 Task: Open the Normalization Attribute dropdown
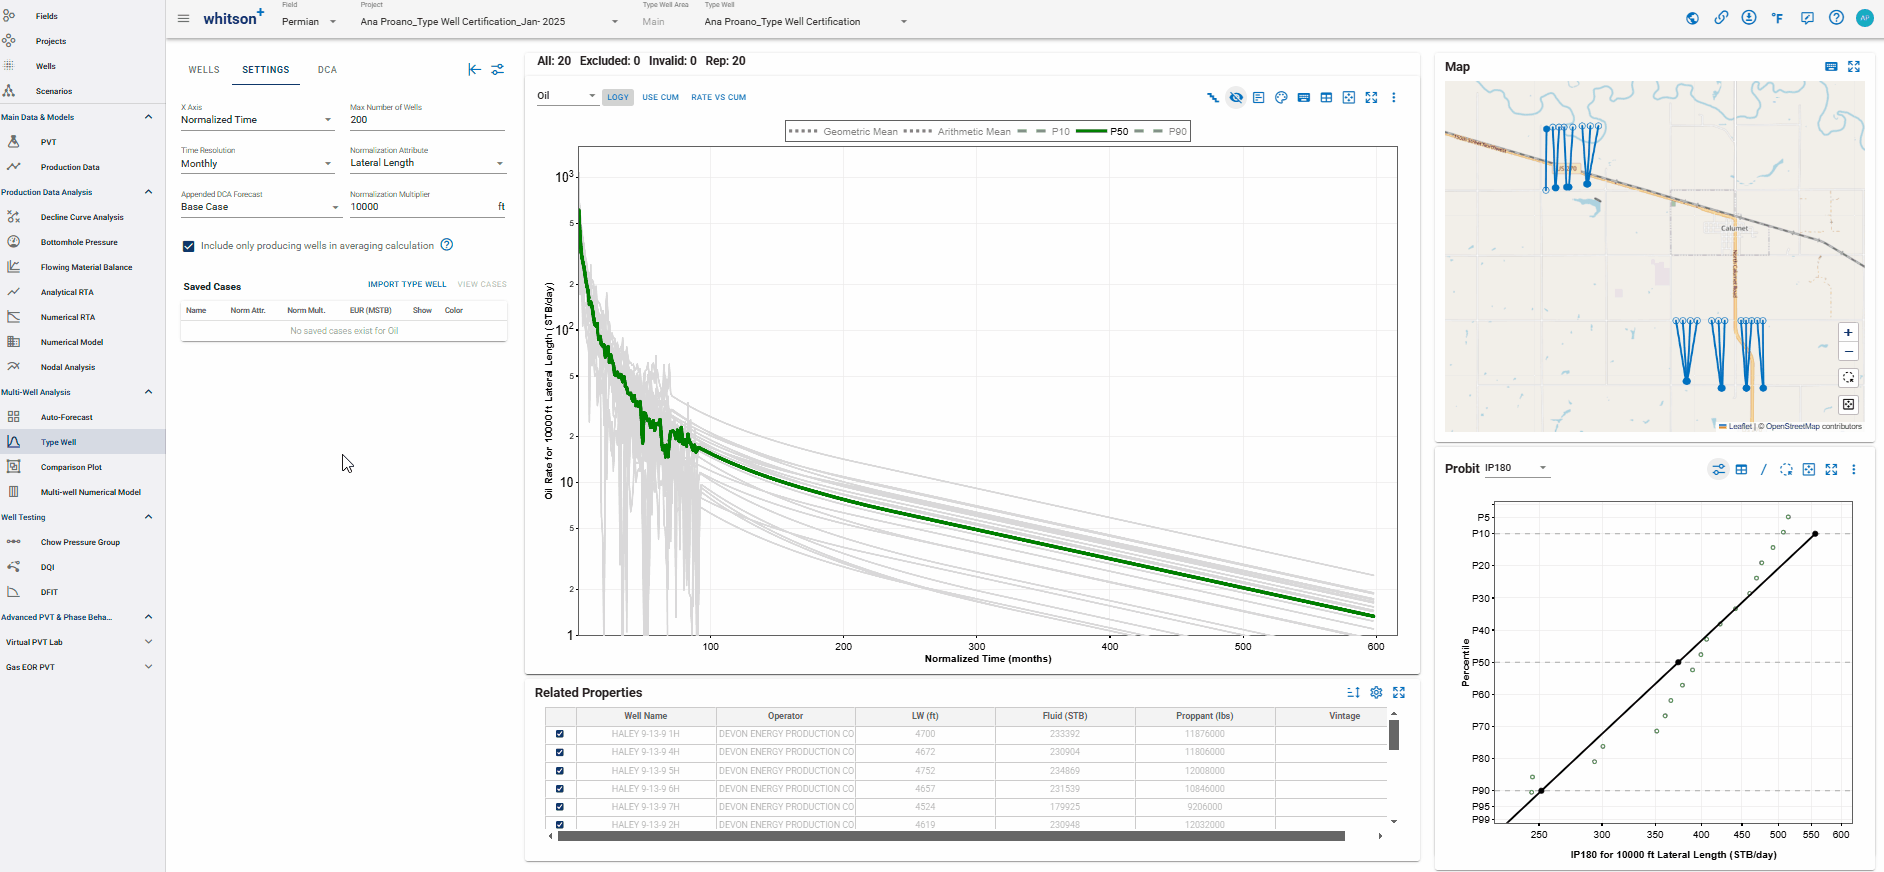(x=427, y=163)
